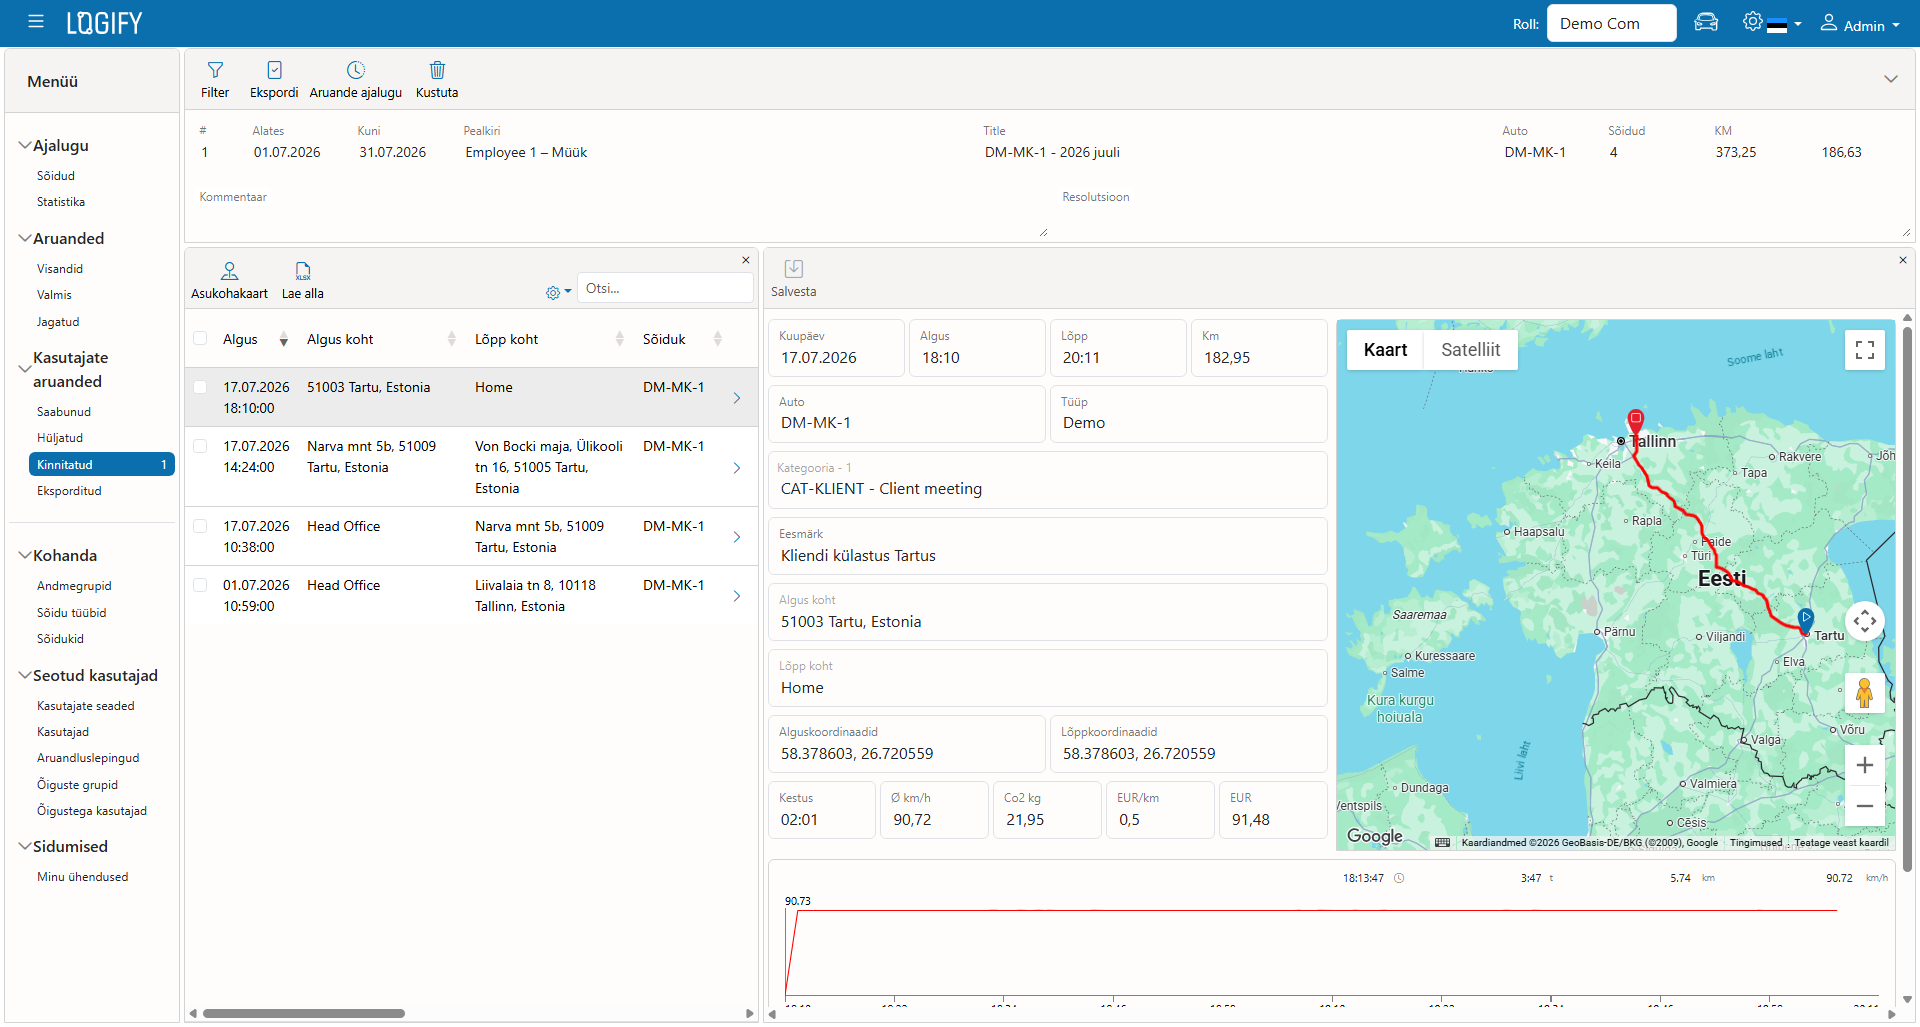This screenshot has height=1027, width=1920.
Task: Check the 01.07.2026 10:59:00 trip row
Action: coord(200,585)
